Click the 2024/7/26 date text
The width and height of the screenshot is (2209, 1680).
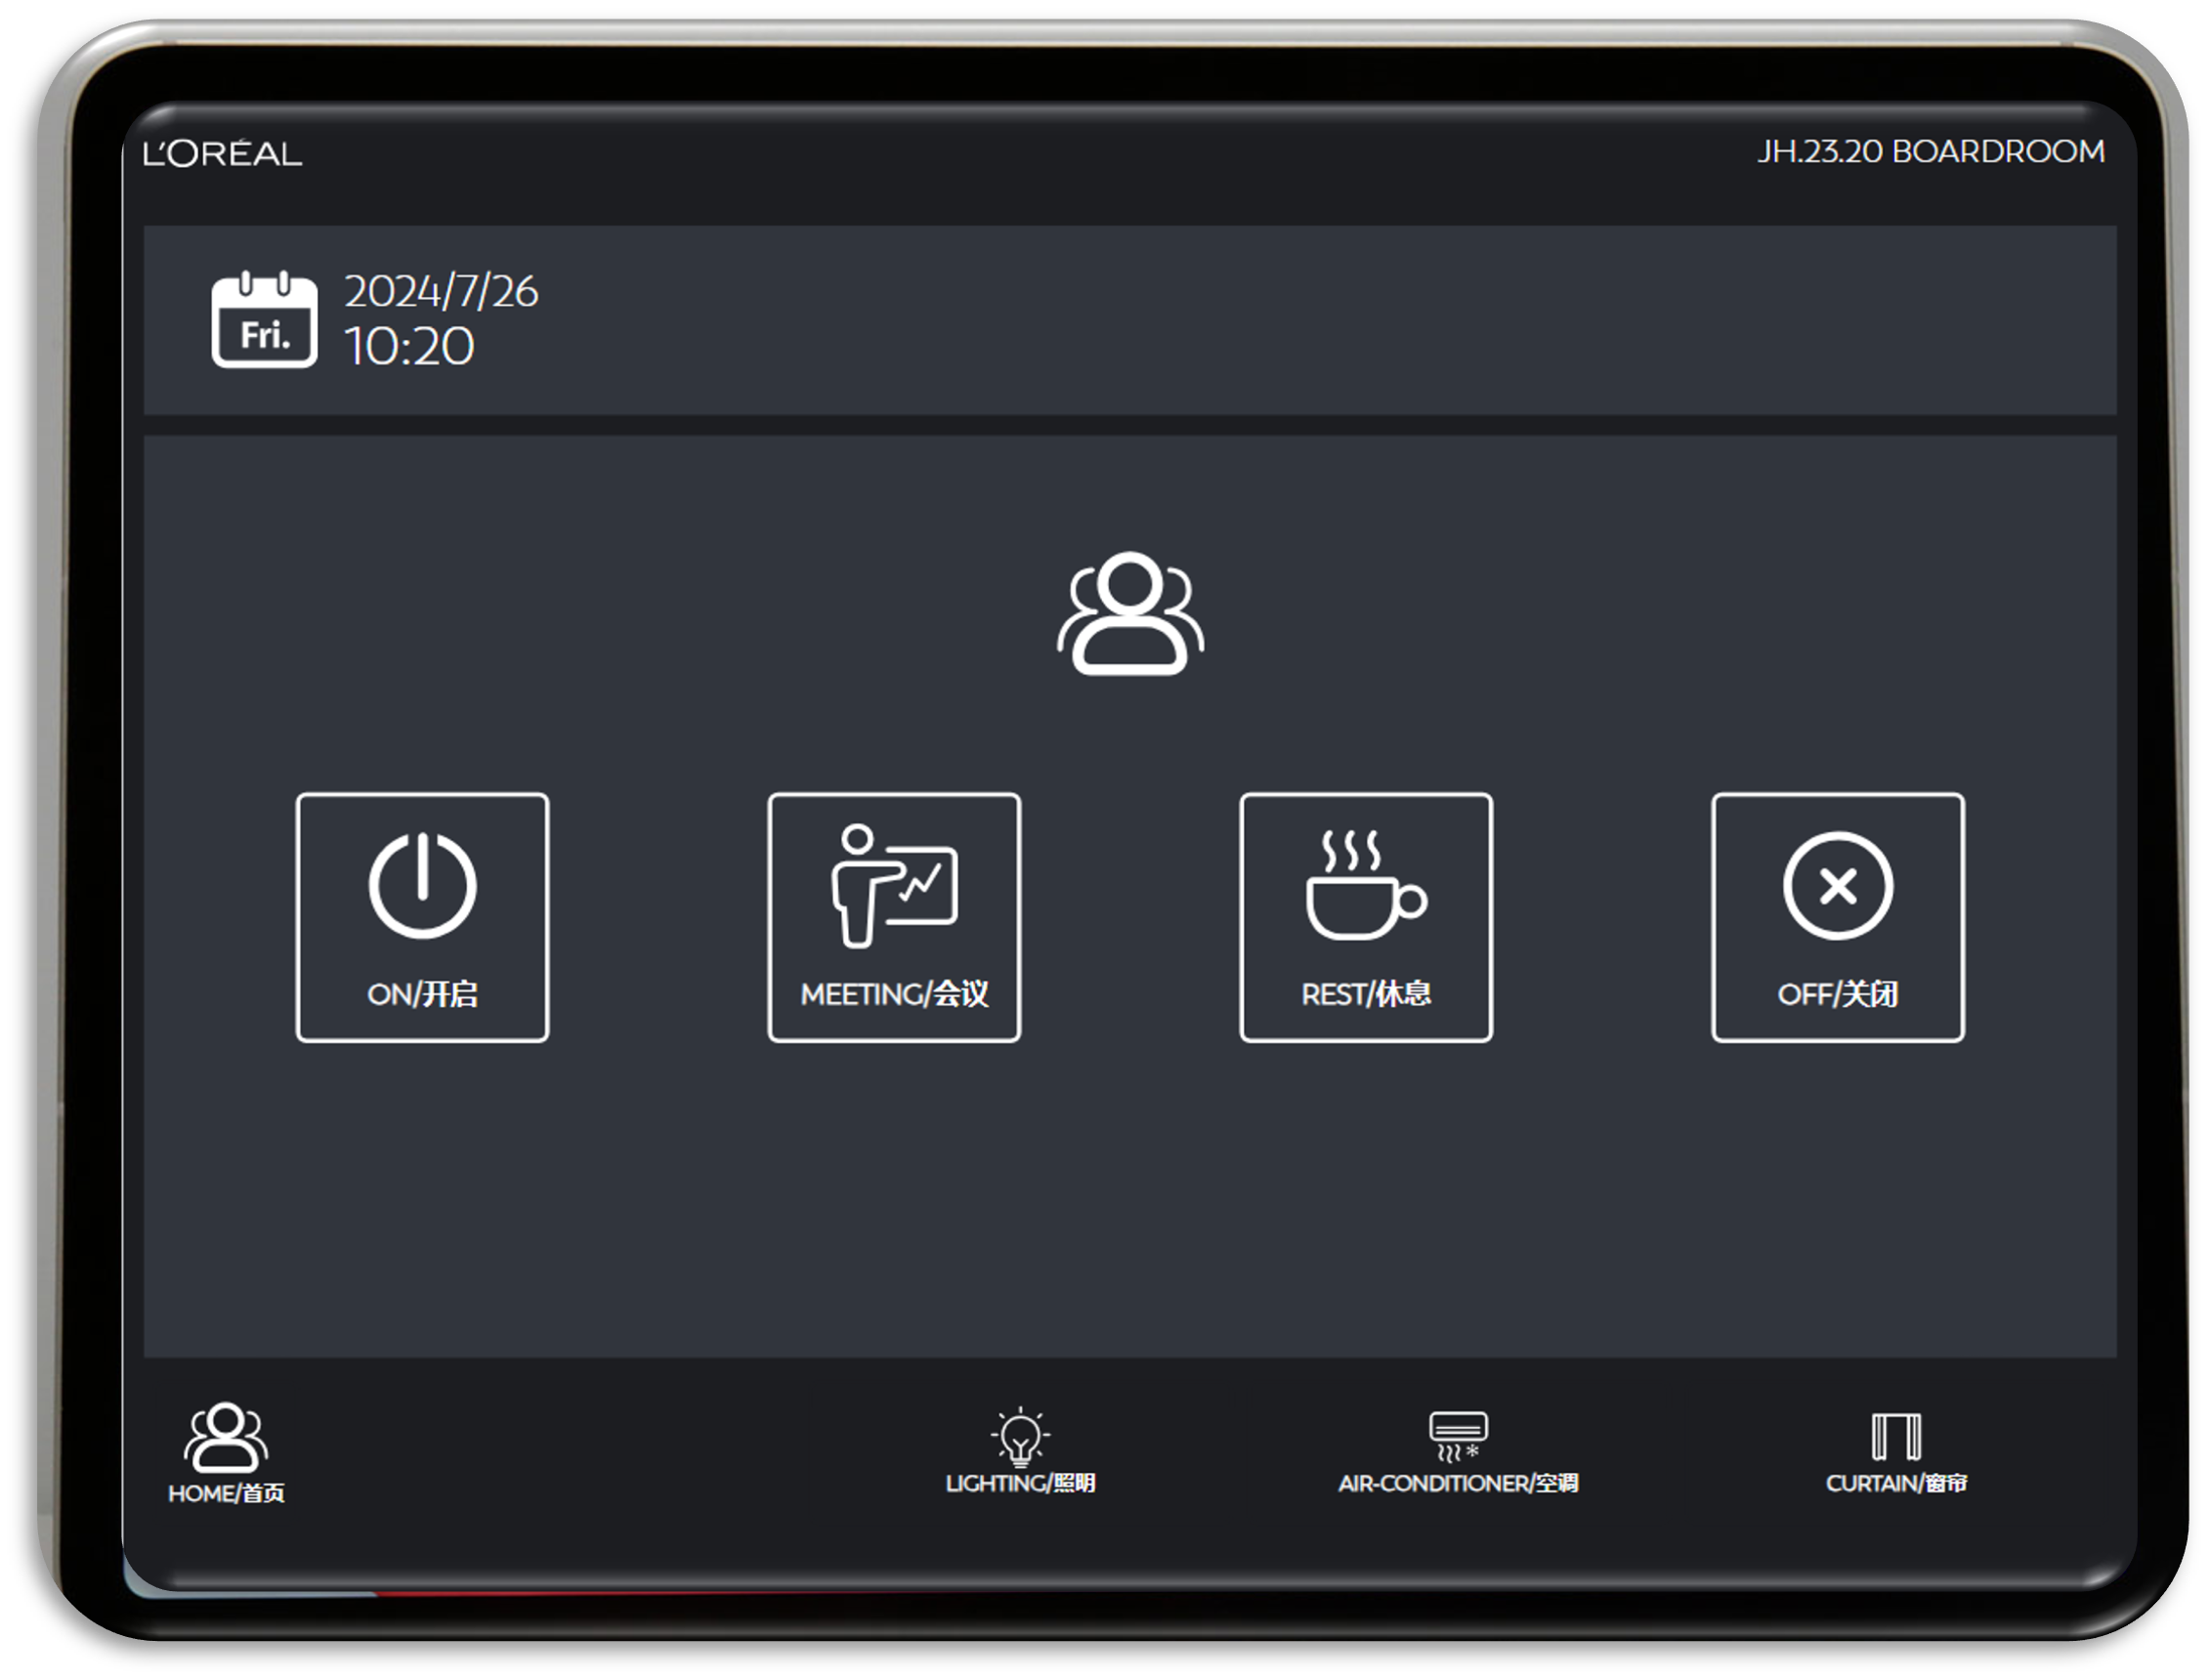pos(441,292)
